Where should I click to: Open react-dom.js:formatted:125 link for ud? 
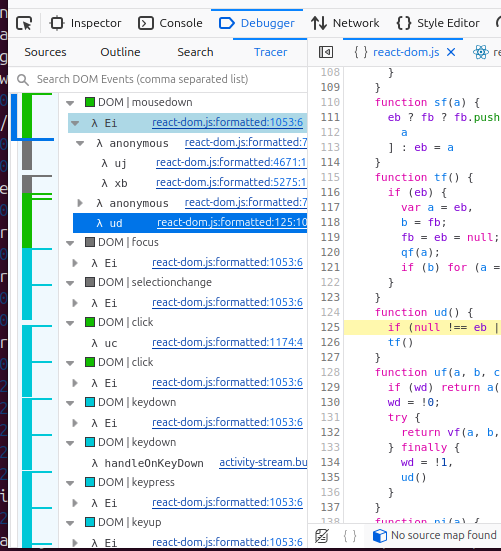click(x=232, y=222)
